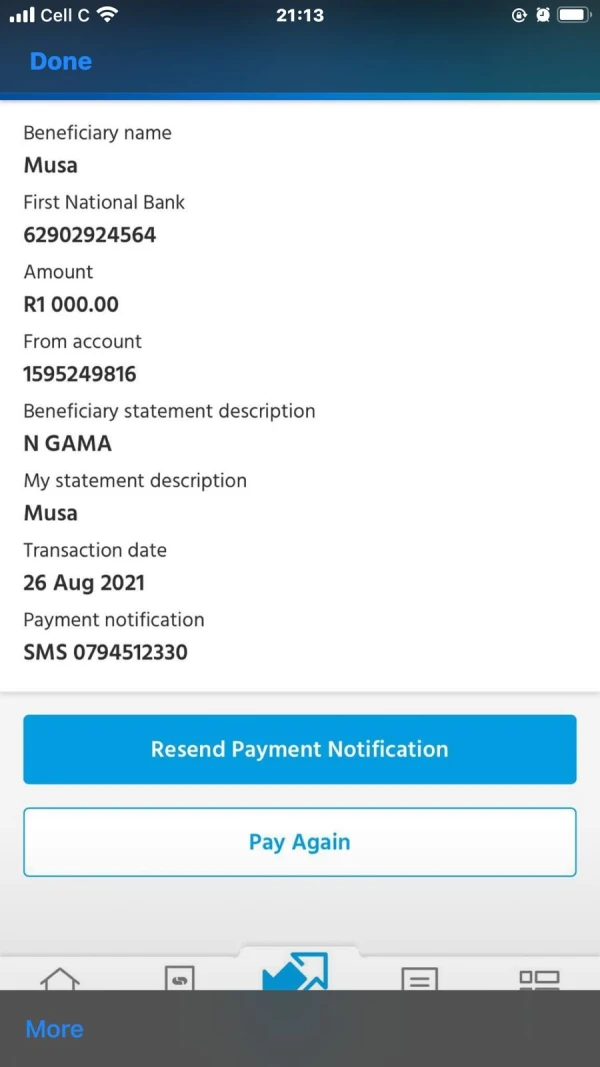The width and height of the screenshot is (600, 1067).
Task: Open the statements document icon
Action: pos(420,979)
